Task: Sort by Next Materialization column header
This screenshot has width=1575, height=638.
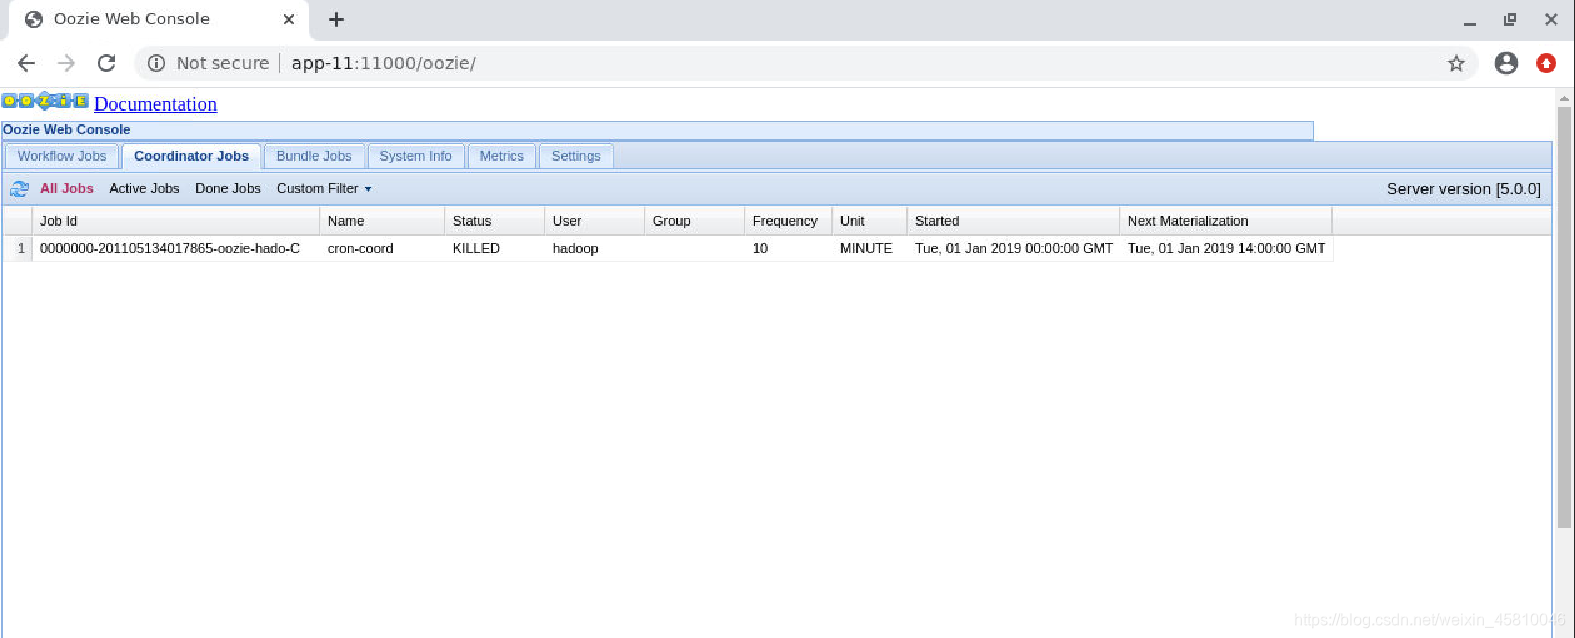Action: (1225, 221)
